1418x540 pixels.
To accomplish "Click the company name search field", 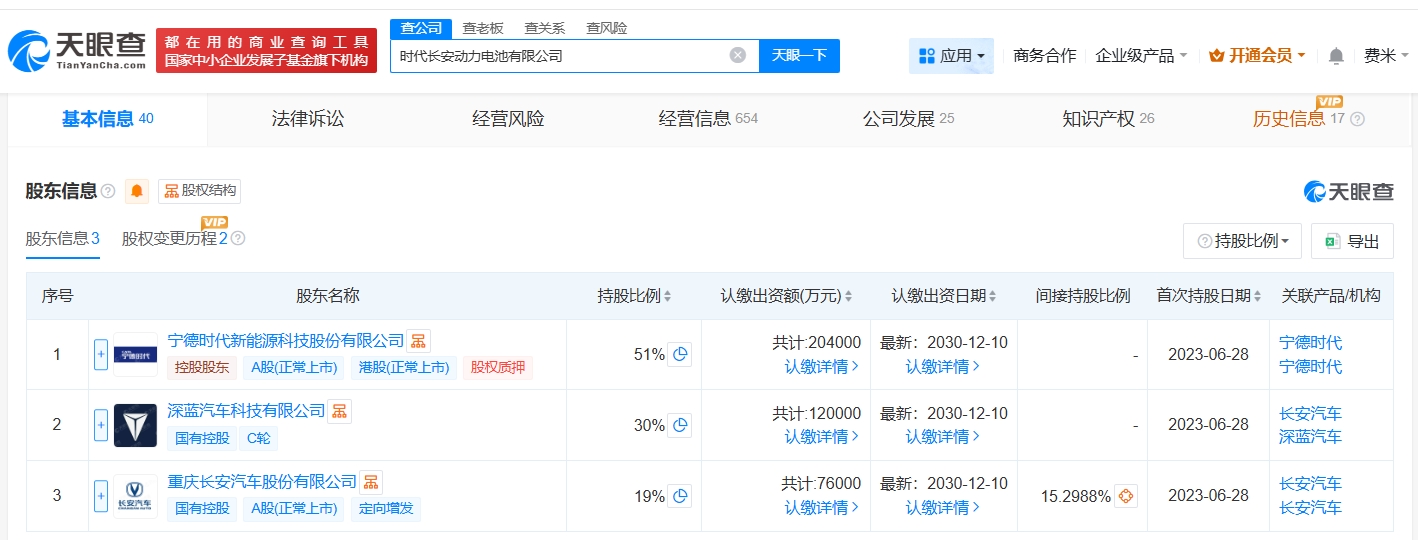I will pos(560,56).
